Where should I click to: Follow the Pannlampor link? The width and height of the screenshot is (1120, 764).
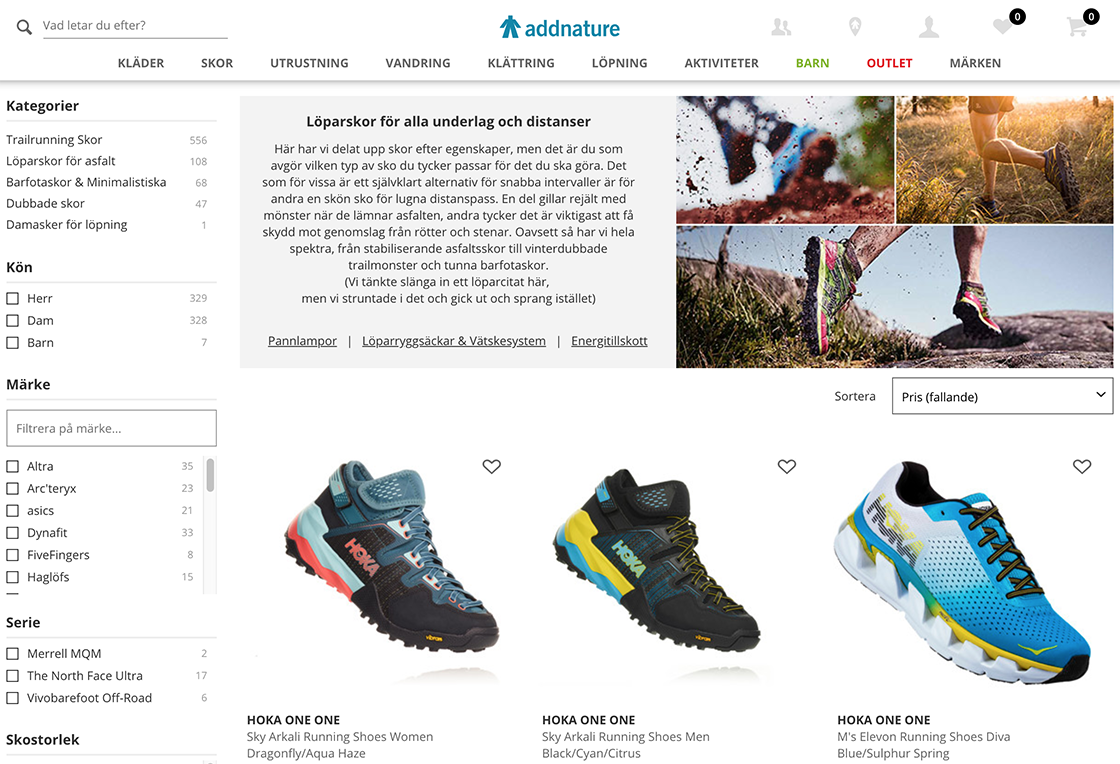(302, 341)
